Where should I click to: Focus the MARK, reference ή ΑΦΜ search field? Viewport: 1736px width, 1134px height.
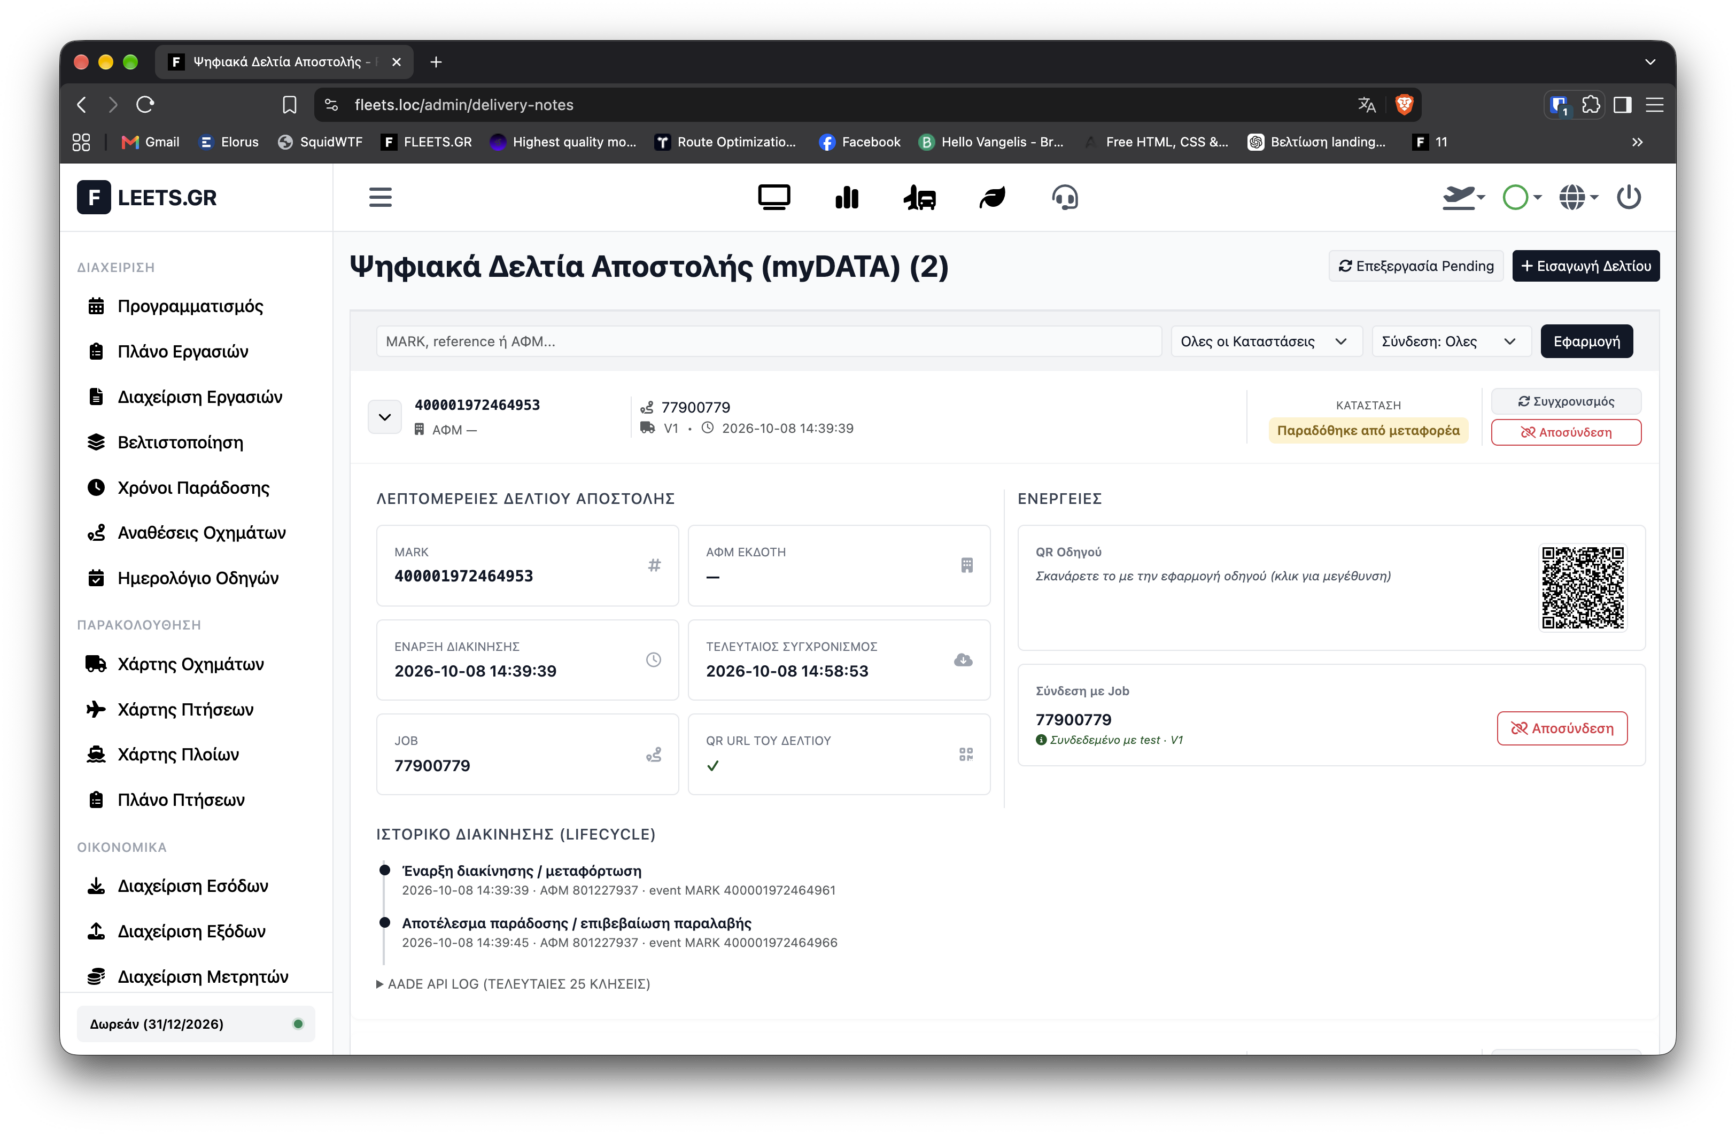768,341
